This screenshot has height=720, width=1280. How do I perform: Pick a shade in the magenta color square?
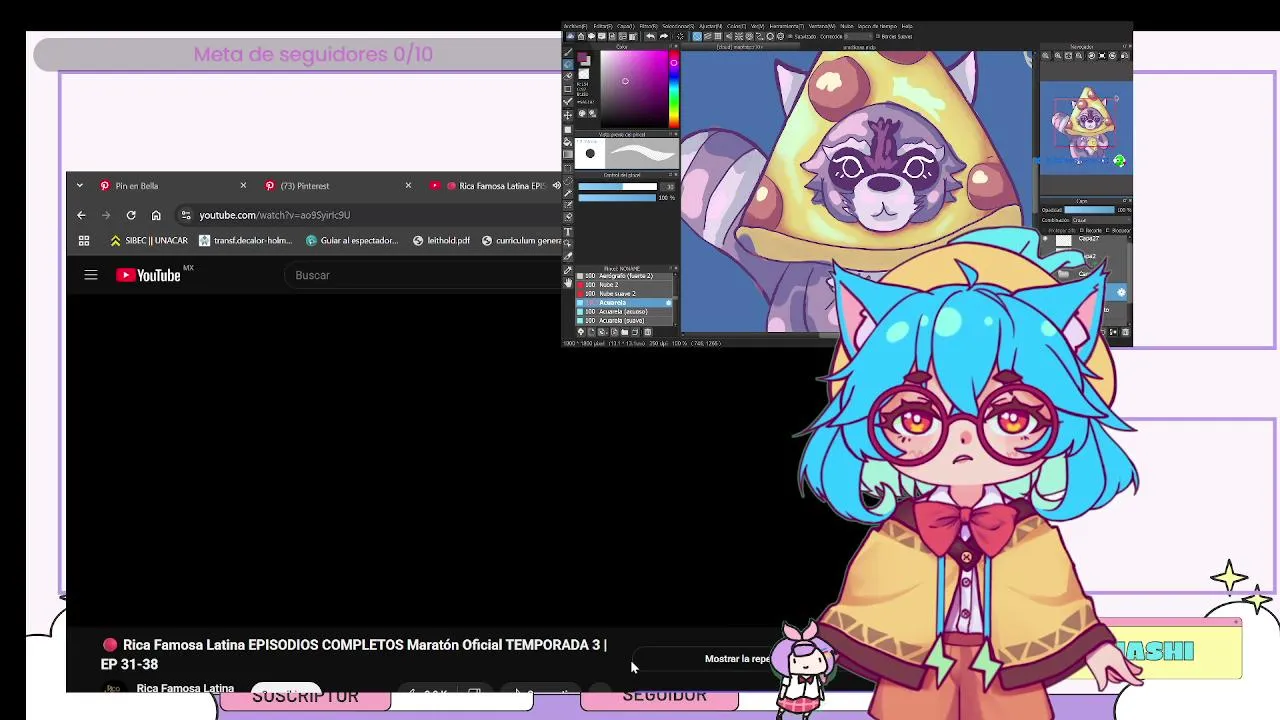click(x=634, y=89)
